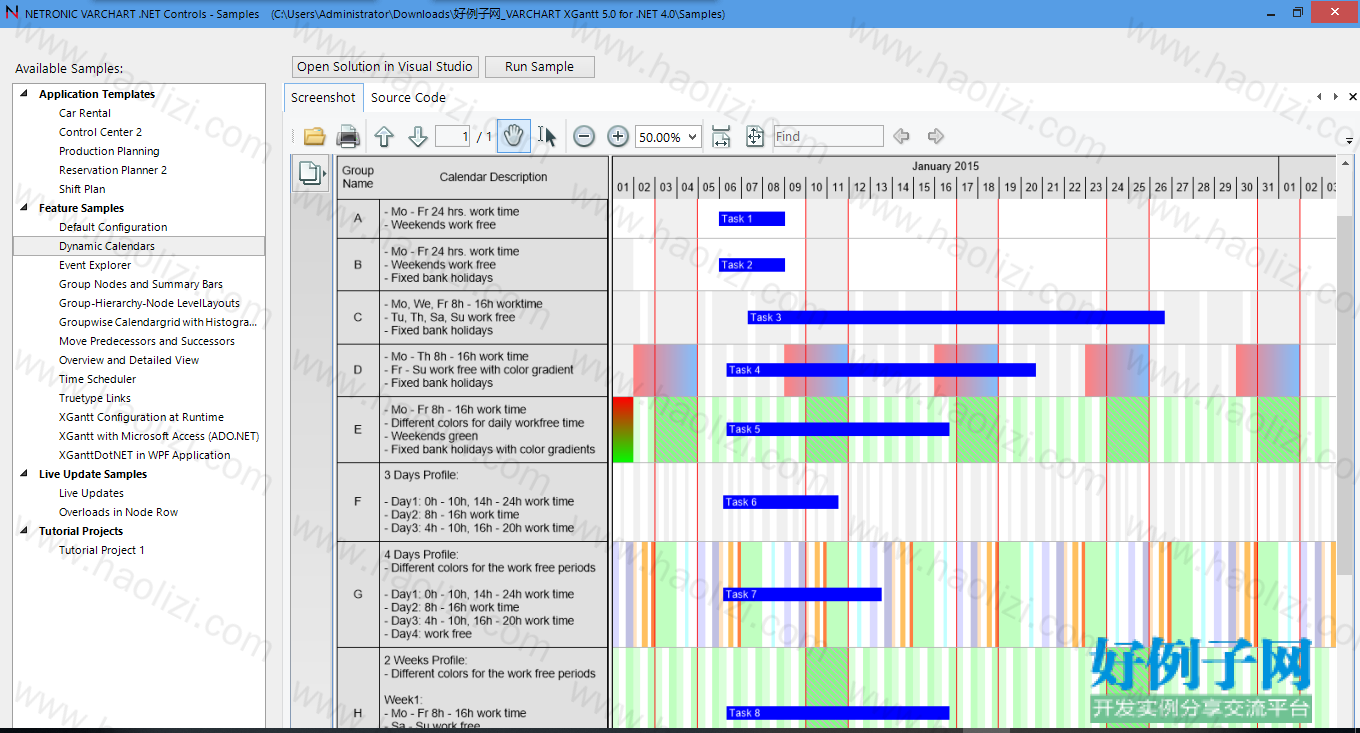Select Move Predecessors and Successors sample
Viewport: 1360px width, 733px height.
click(x=147, y=341)
